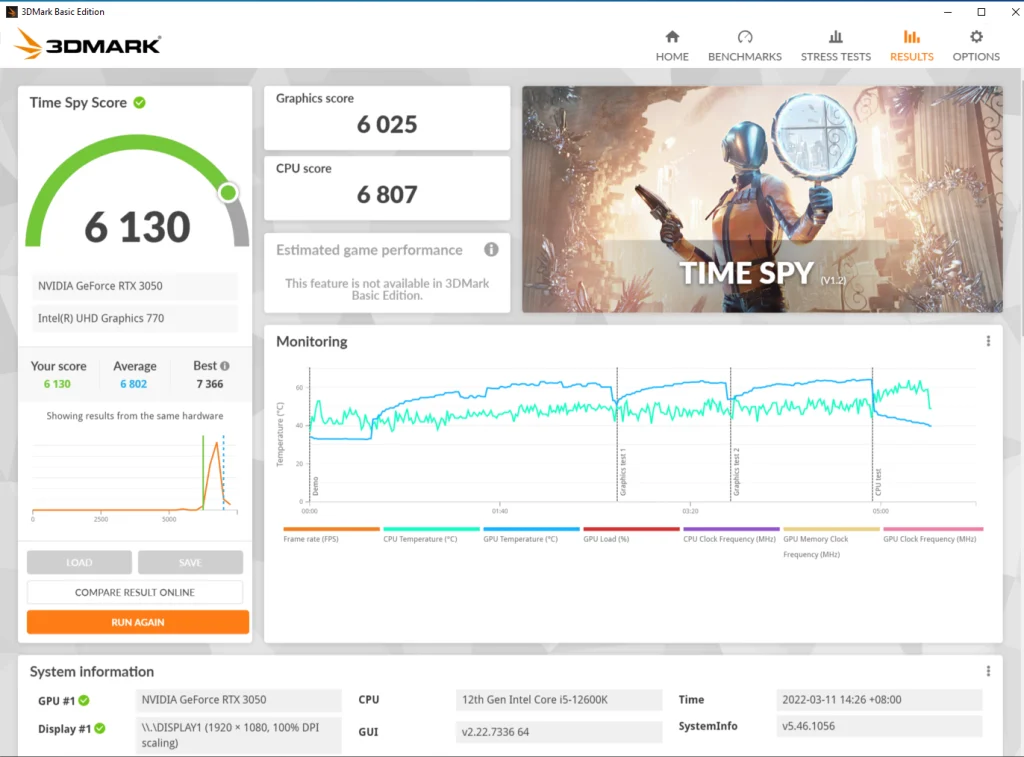This screenshot has width=1024, height=757.
Task: Click the Average score 6 802
Action: tap(133, 384)
